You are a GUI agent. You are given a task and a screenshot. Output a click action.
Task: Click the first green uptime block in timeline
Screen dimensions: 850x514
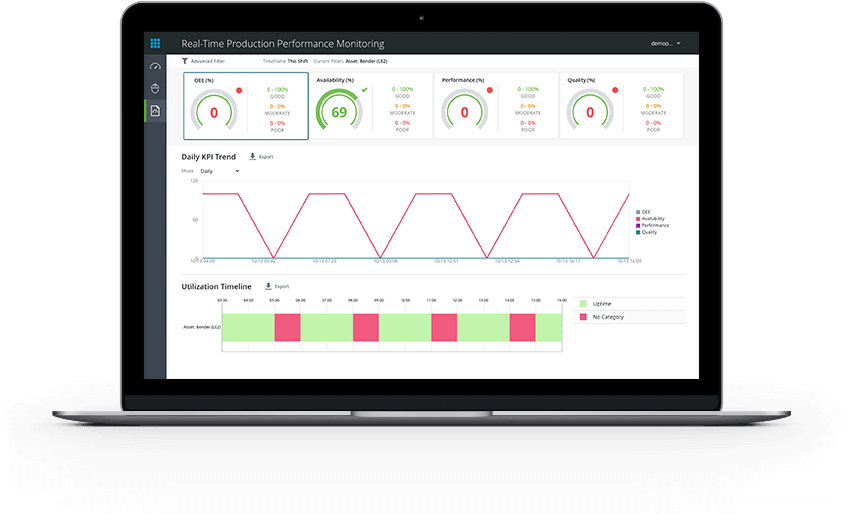248,327
